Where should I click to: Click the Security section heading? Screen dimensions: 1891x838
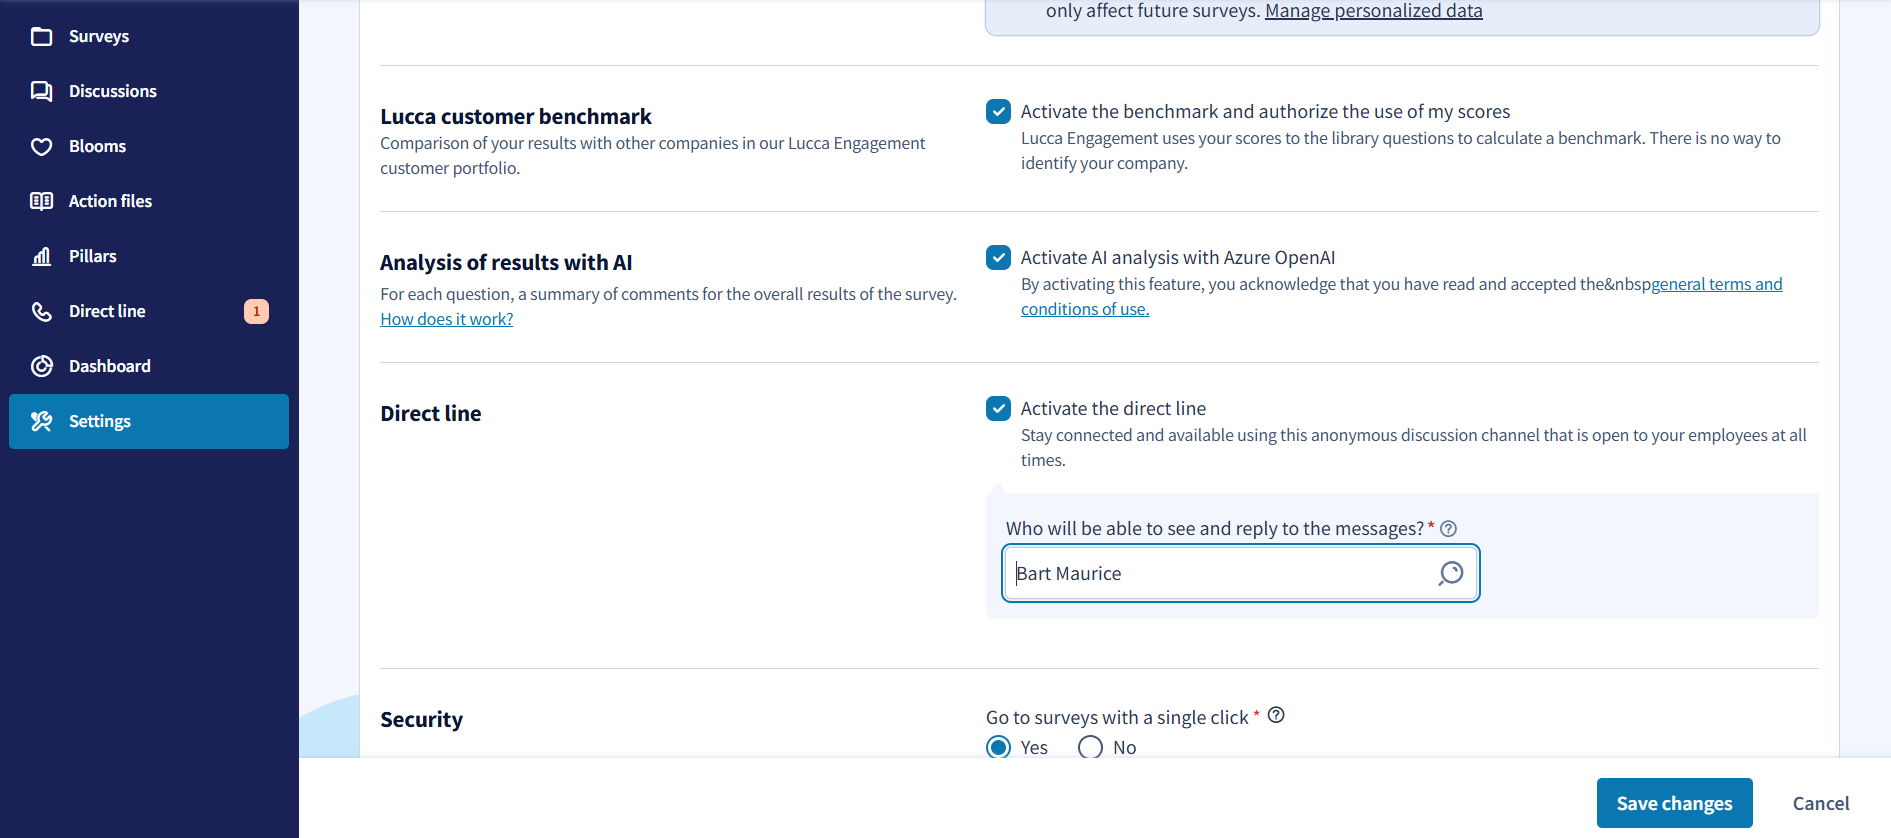421,720
